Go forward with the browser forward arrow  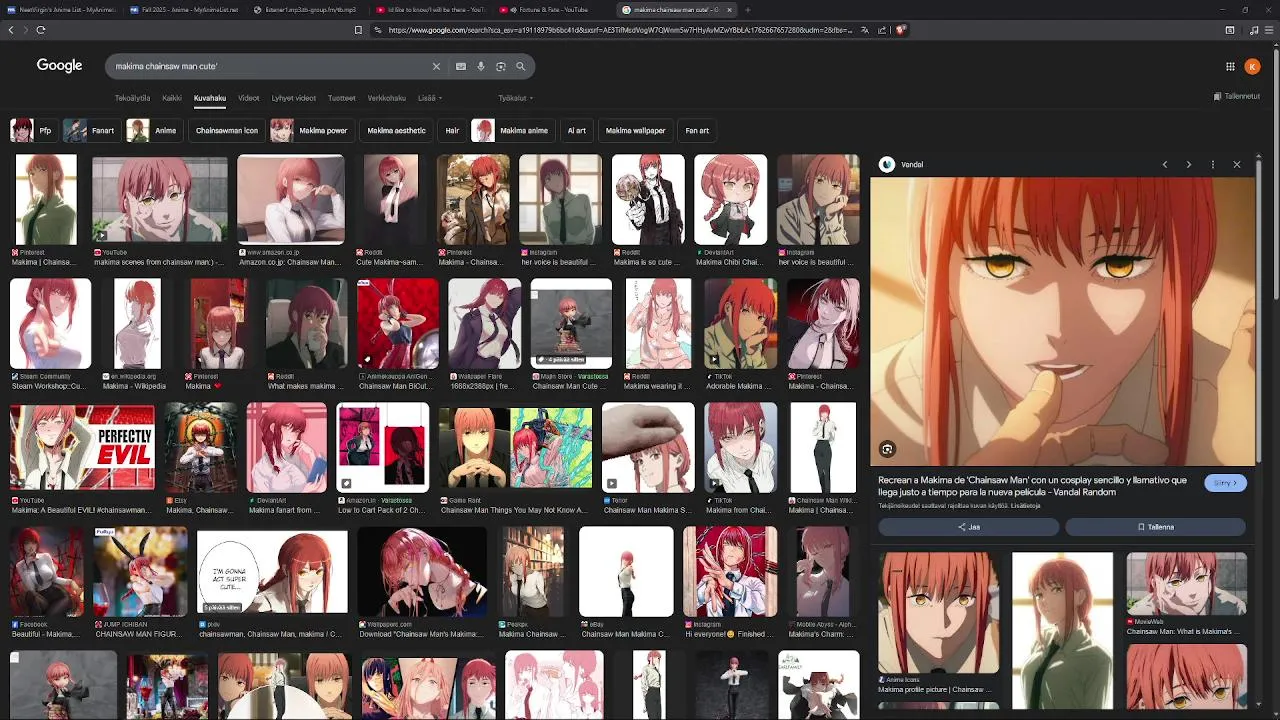point(26,30)
